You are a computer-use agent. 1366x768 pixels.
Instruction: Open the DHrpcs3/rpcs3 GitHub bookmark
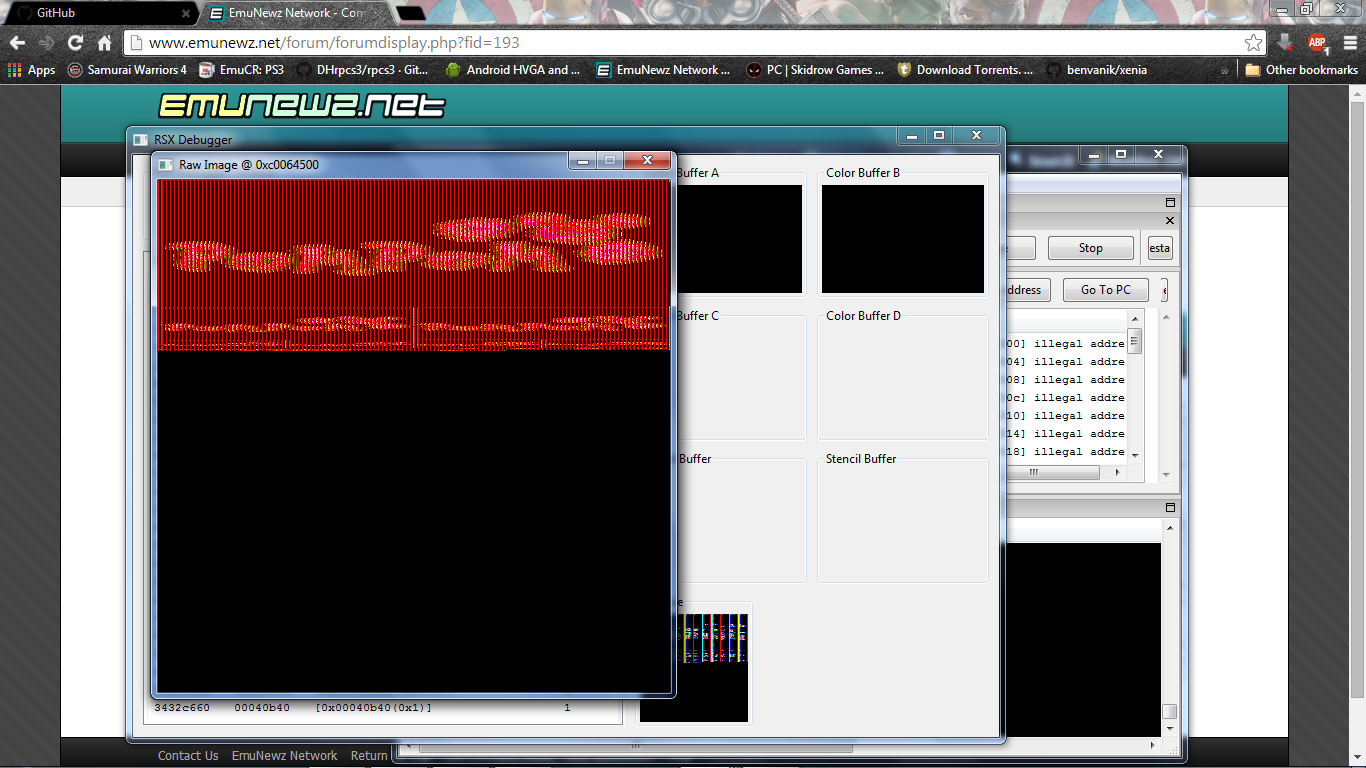tap(362, 70)
